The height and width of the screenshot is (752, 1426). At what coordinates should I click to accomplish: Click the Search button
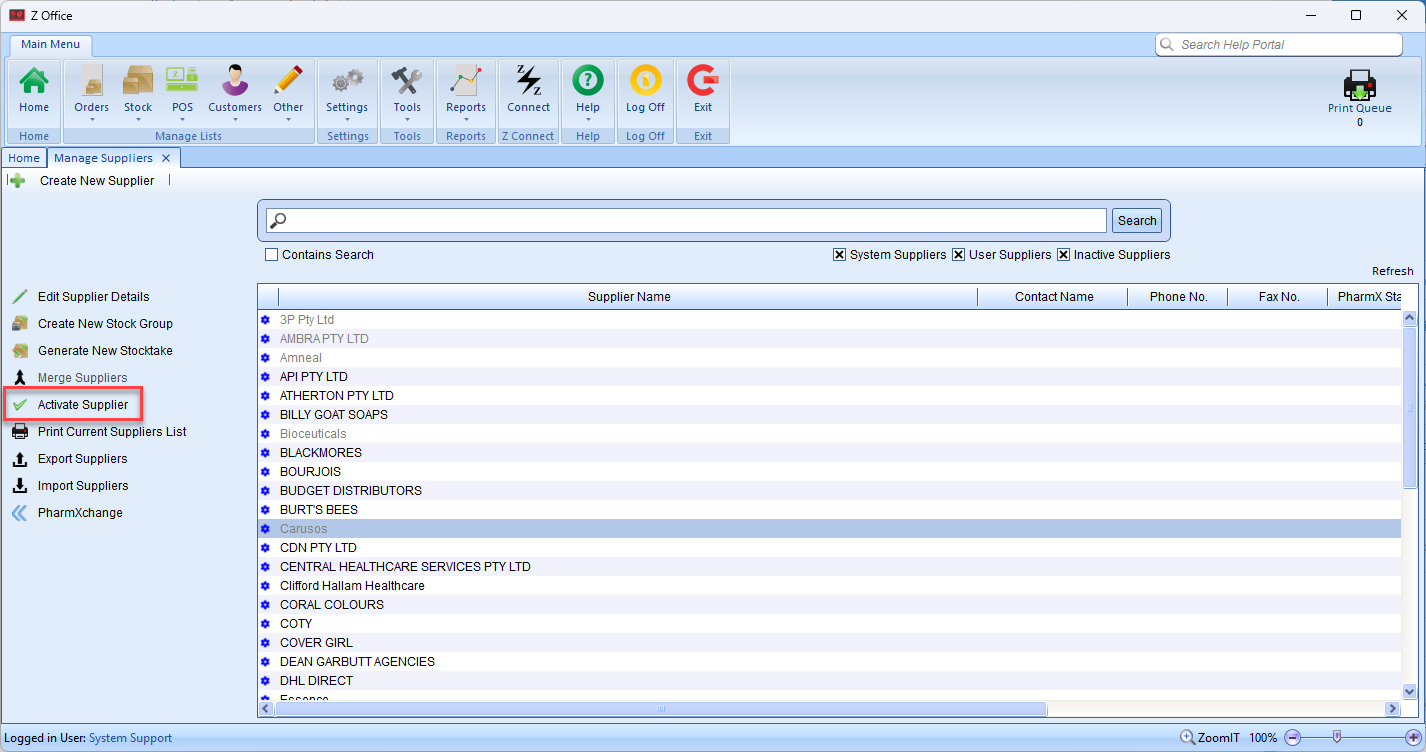(x=1137, y=221)
